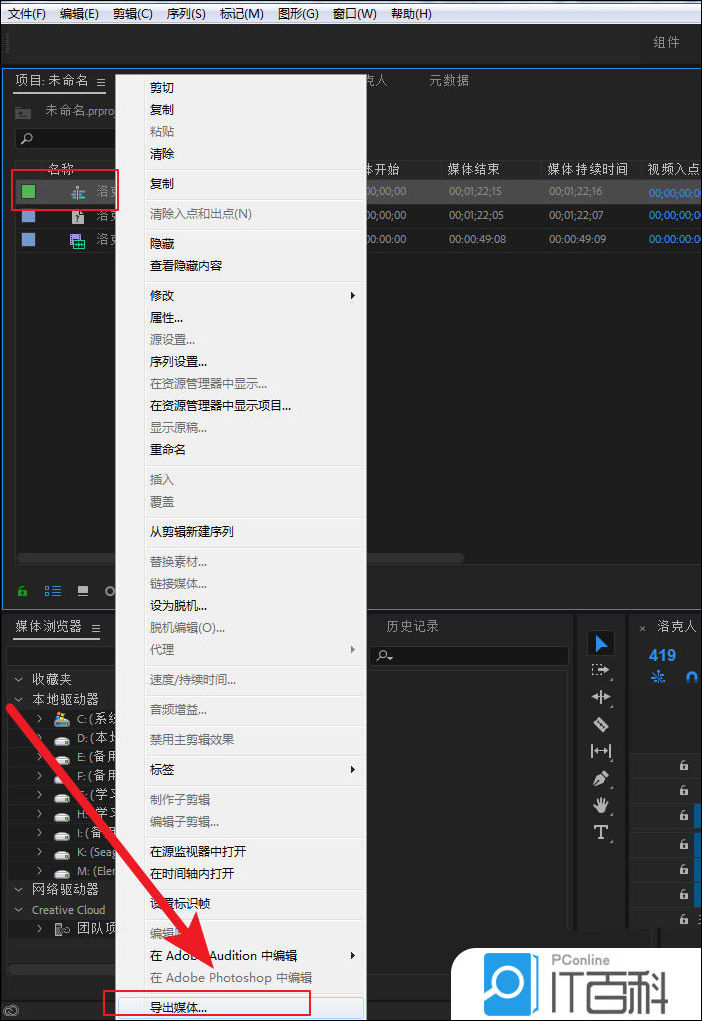Click the M: drive icon
This screenshot has width=702, height=1021.
tap(62, 873)
